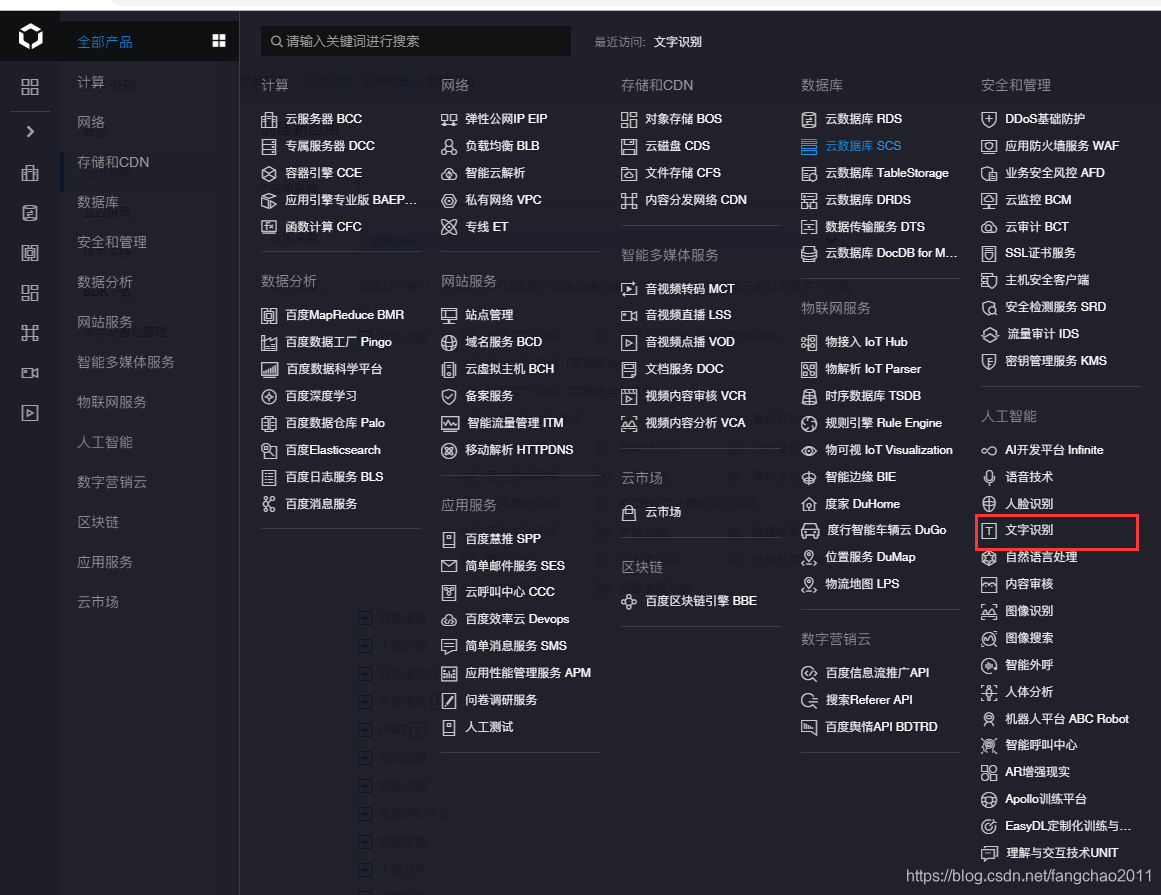Click the 专线 ET icon
The width and height of the screenshot is (1161, 895).
[x=449, y=227]
